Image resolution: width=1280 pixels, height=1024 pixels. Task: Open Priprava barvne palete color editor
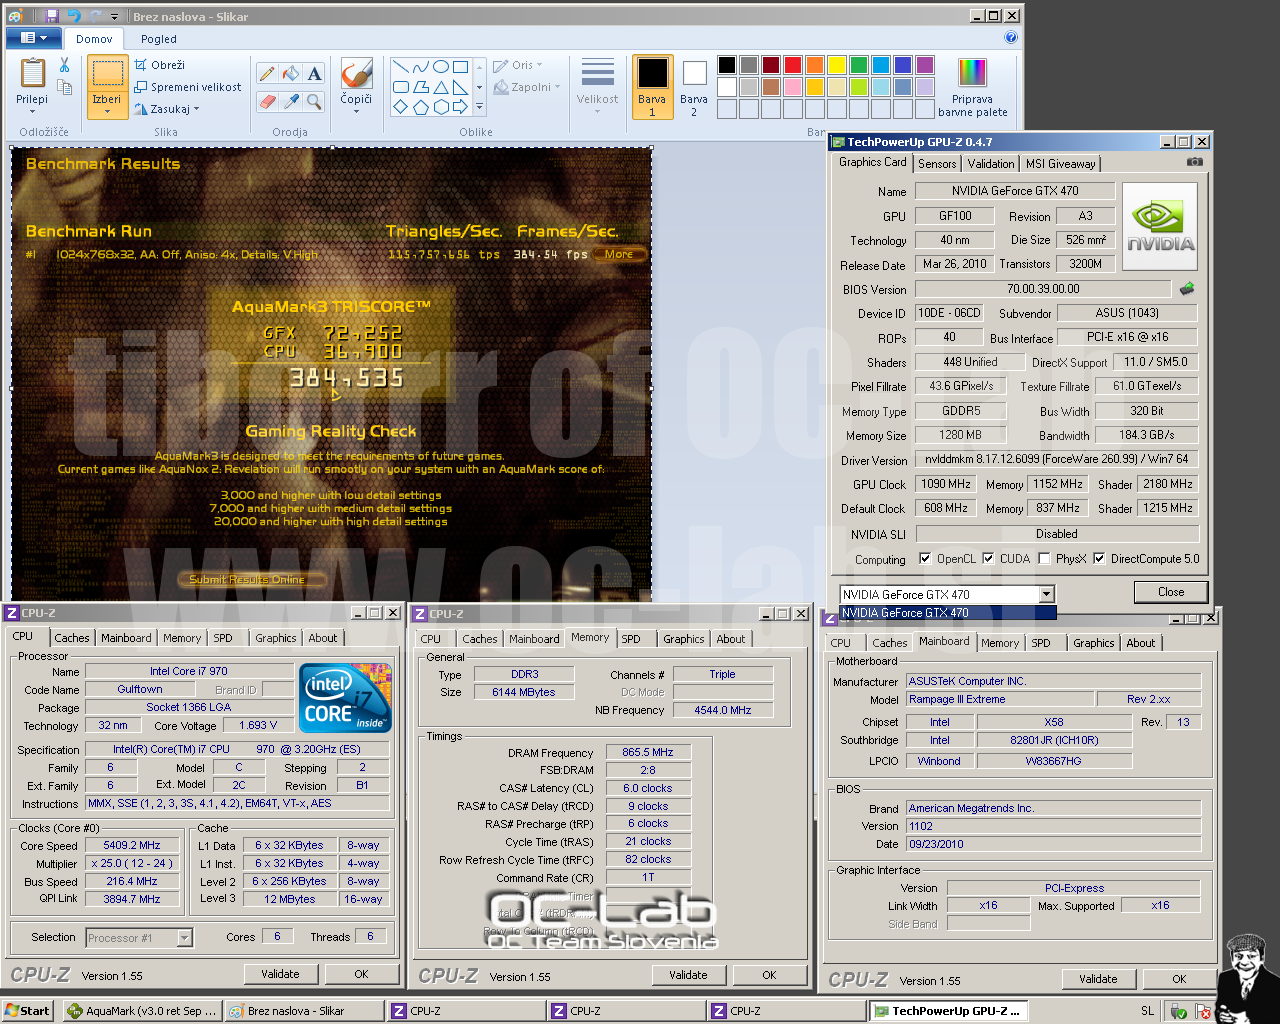point(972,86)
